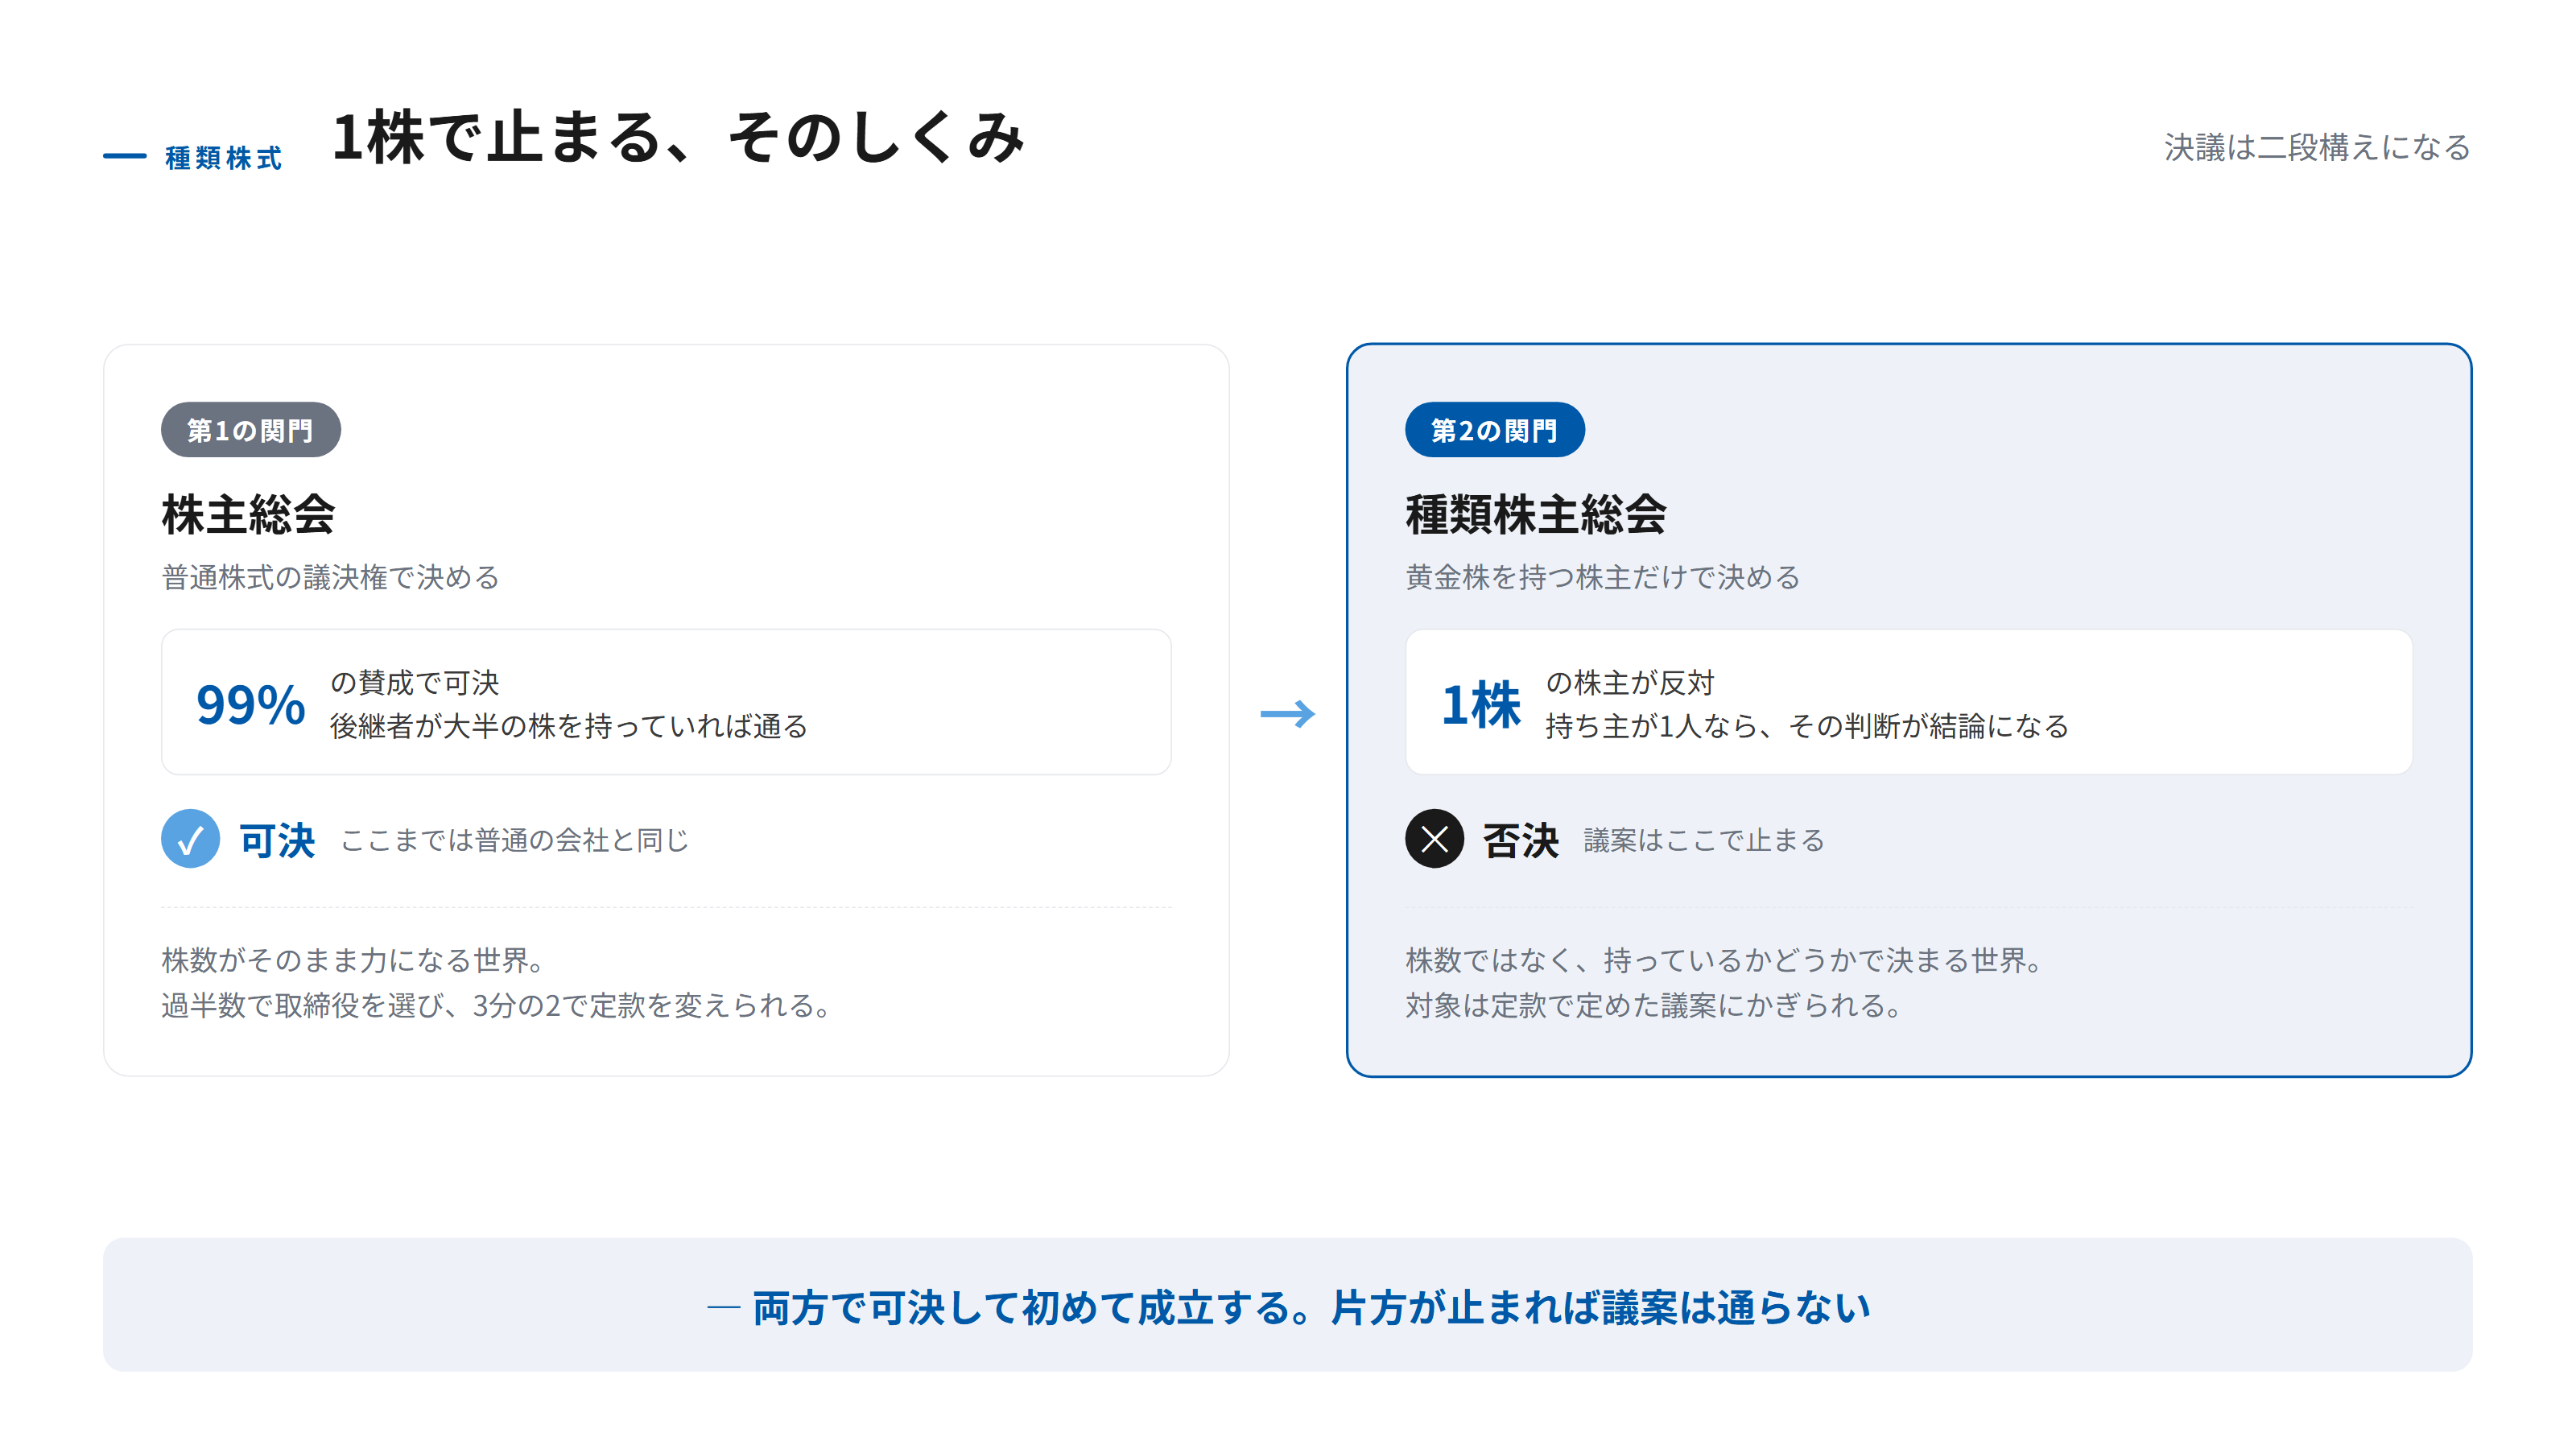The height and width of the screenshot is (1449, 2576).
Task: Click the text の賛成で可決
Action: pos(414,682)
